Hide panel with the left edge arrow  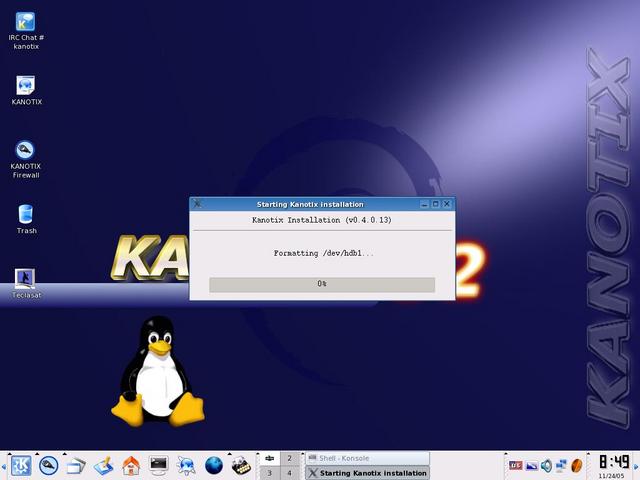pyautogui.click(x=4, y=466)
